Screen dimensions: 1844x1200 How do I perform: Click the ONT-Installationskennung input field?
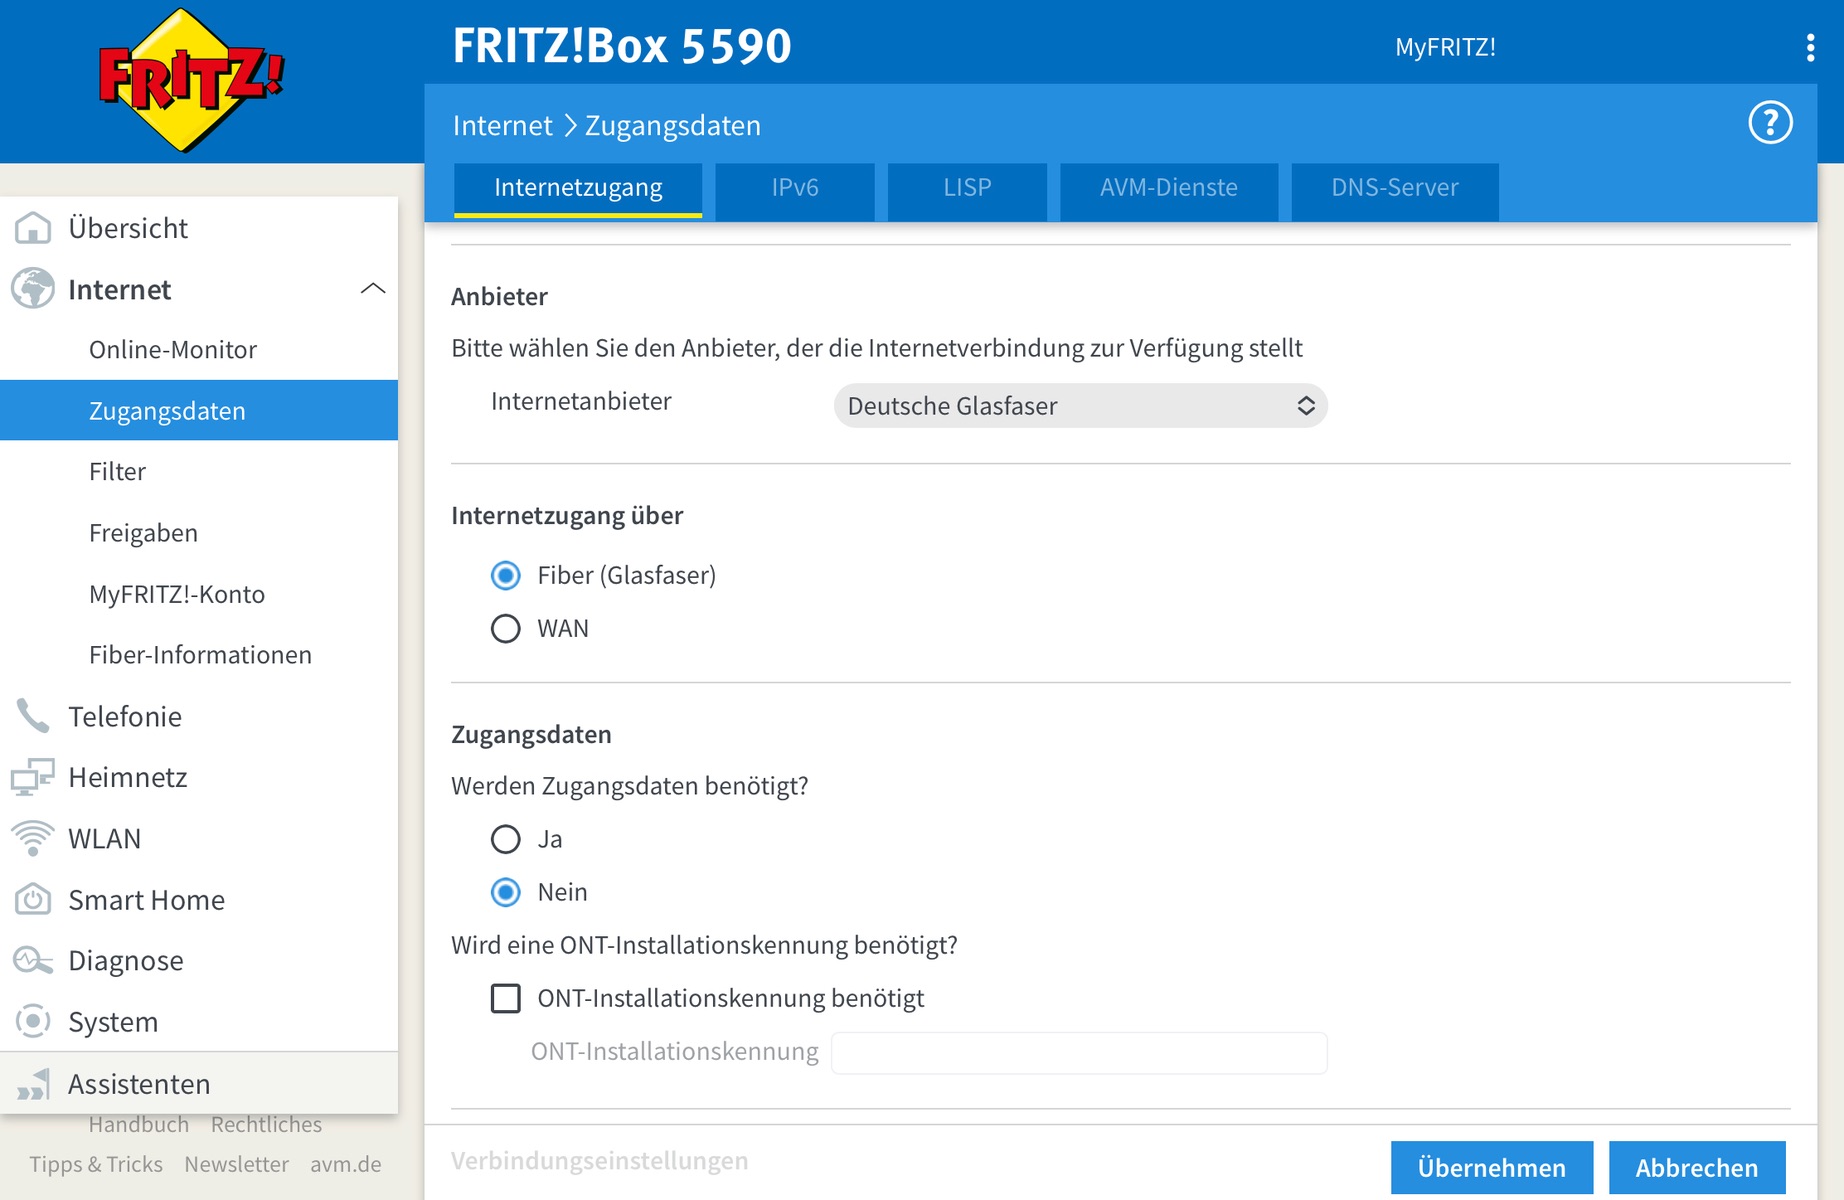point(1079,1052)
